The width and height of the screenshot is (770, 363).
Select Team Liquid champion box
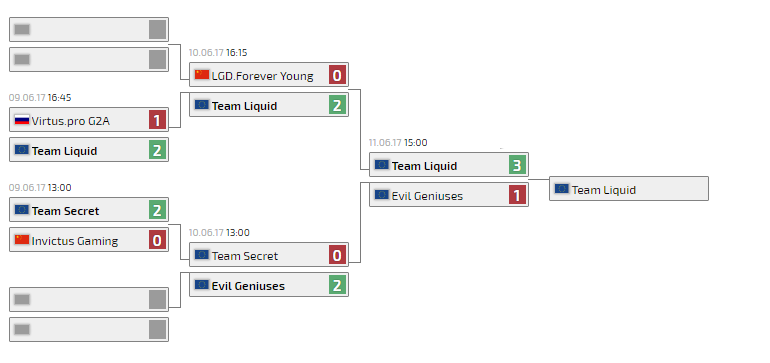tap(629, 189)
